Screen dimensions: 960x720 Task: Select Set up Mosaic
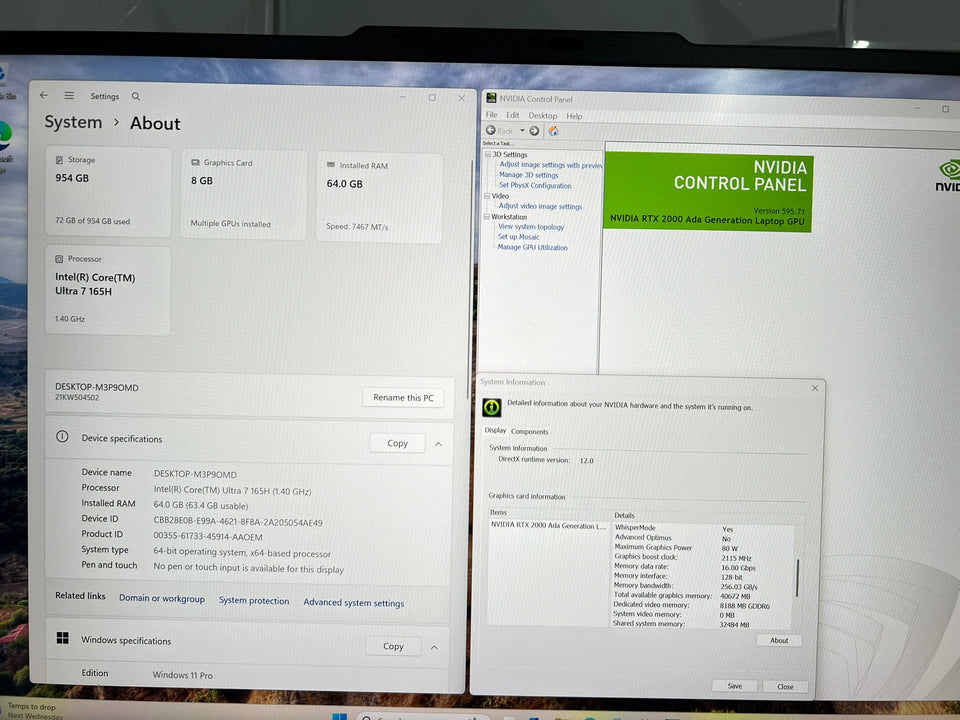pos(518,237)
